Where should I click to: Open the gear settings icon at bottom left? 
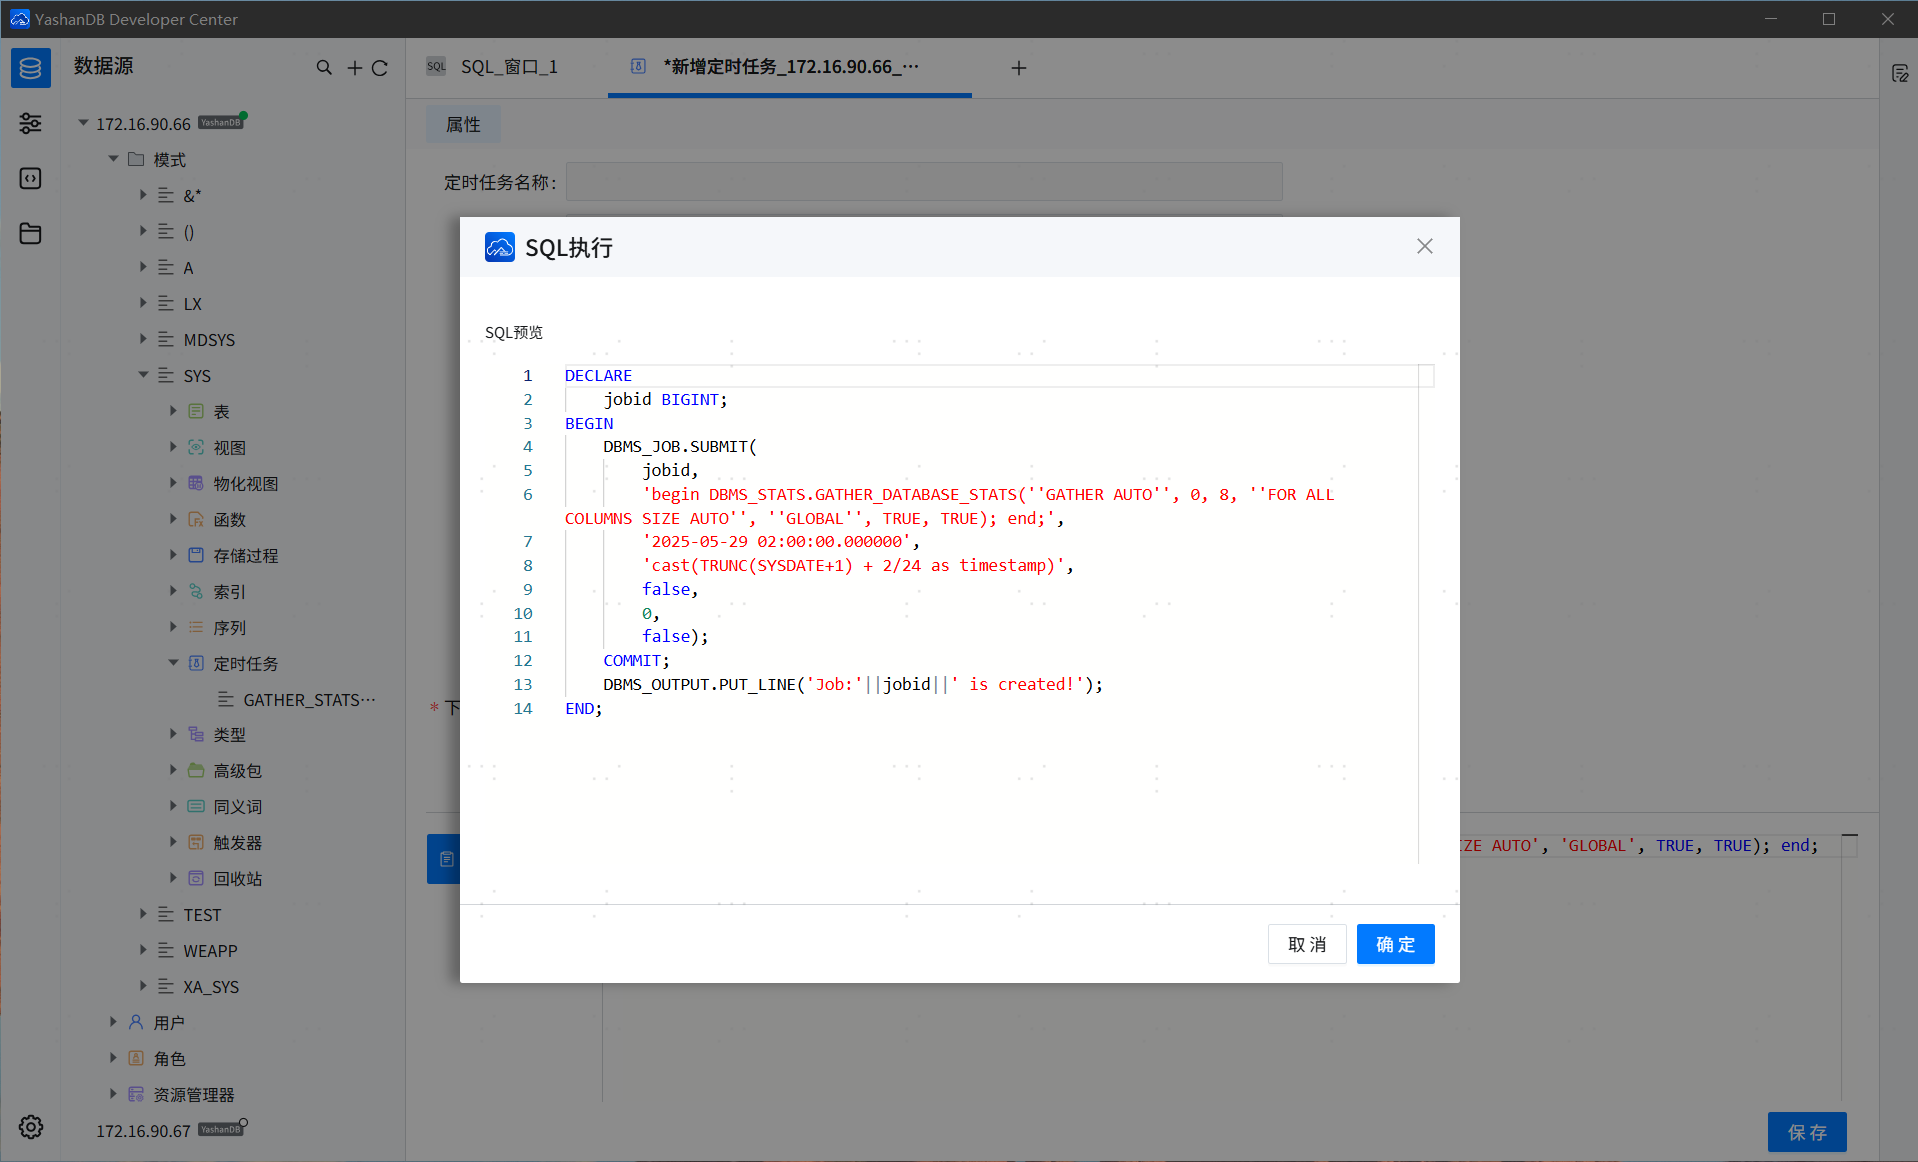(31, 1127)
